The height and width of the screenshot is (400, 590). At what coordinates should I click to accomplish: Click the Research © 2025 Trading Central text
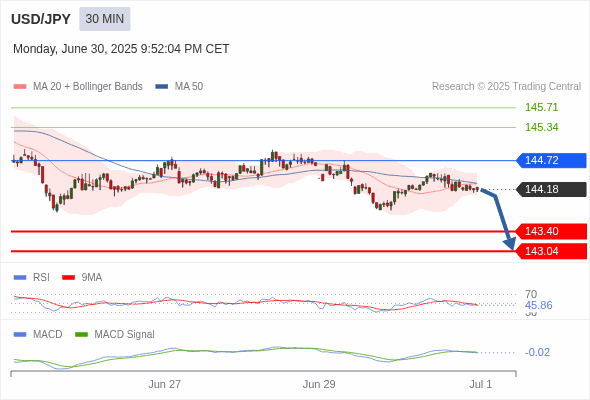[506, 87]
